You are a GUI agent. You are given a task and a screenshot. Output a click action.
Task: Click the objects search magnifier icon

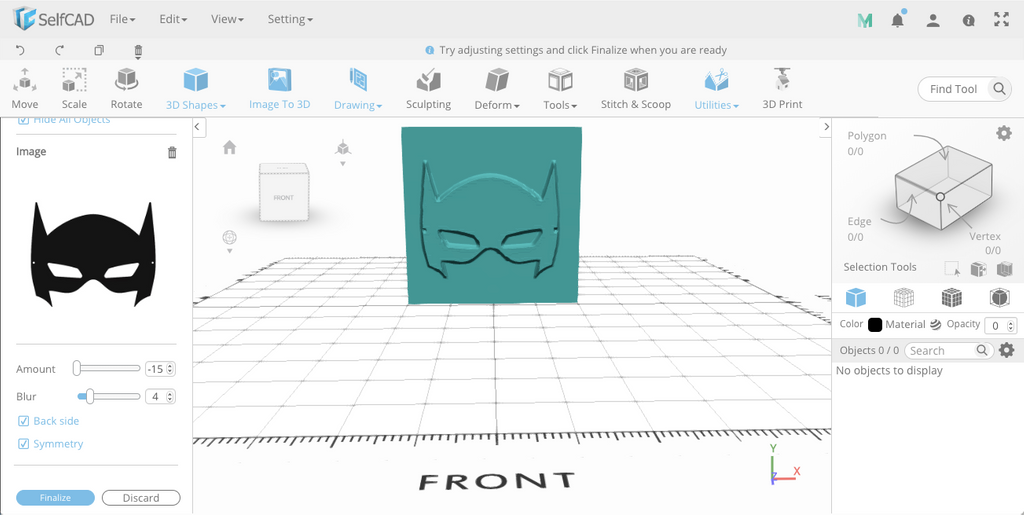tap(982, 351)
